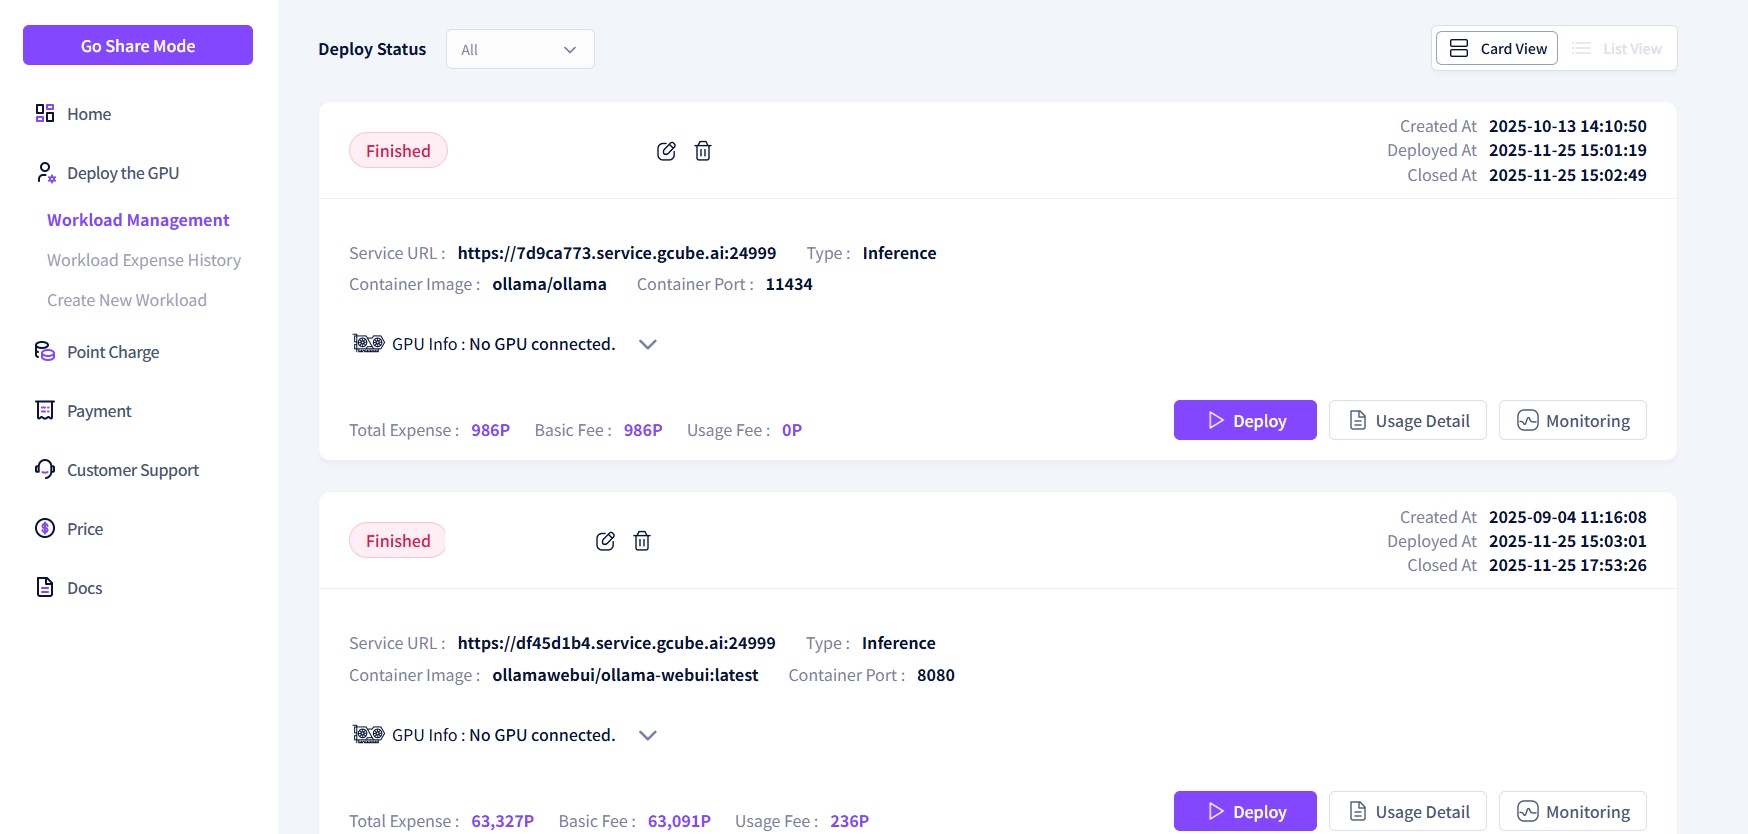Open Usage Detail for the ollama-webui workload
The image size is (1748, 834).
[x=1407, y=811]
